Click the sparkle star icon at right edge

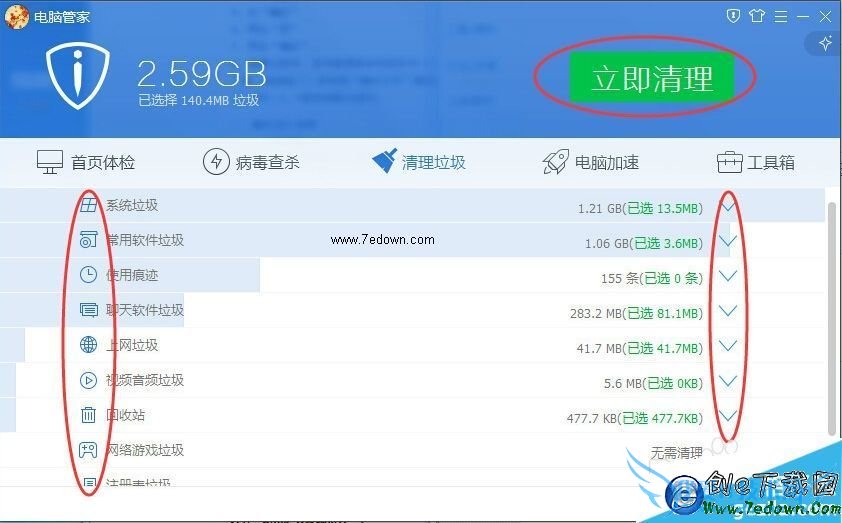point(825,43)
